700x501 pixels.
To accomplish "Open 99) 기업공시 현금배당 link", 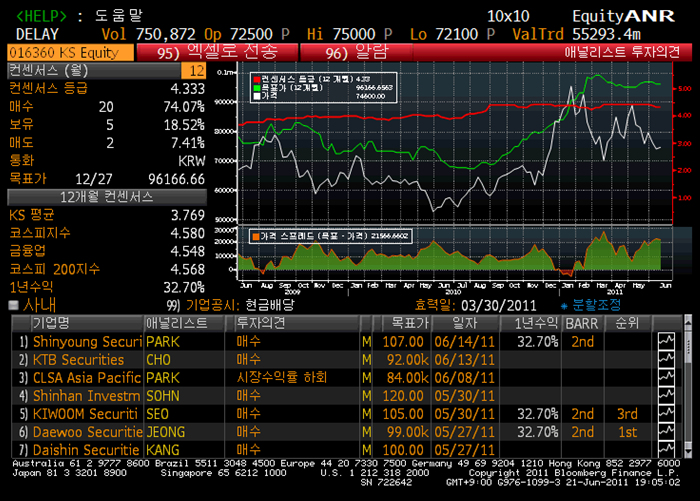I will tap(230, 305).
